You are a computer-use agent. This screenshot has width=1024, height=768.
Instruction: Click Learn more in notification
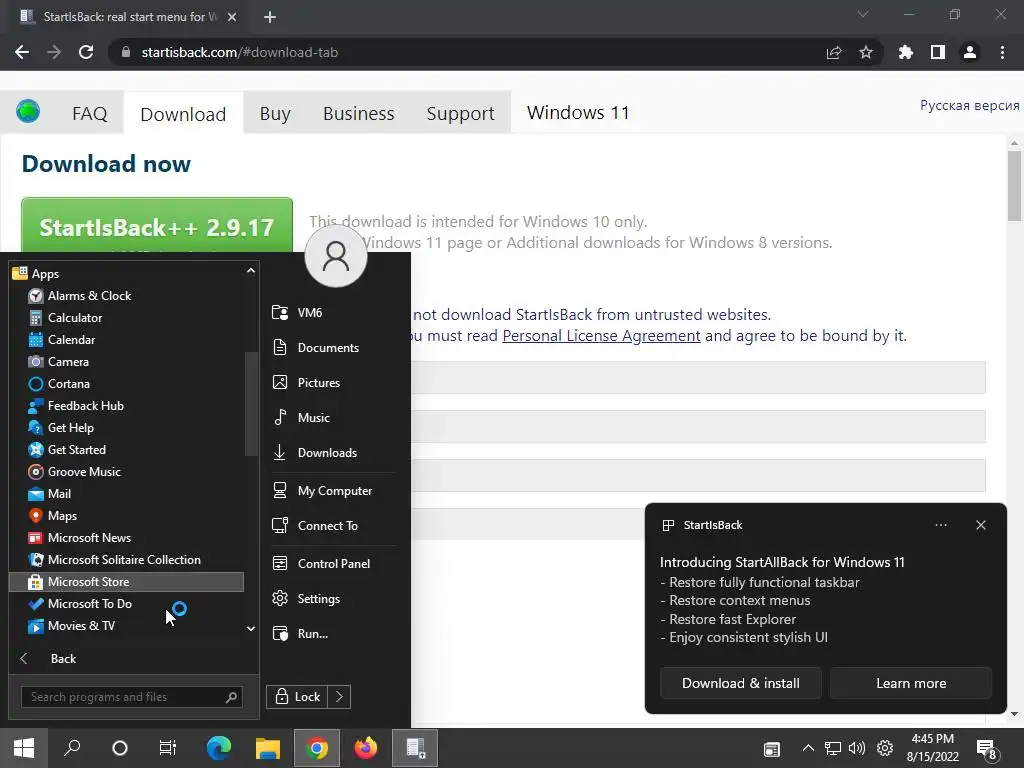tap(911, 683)
